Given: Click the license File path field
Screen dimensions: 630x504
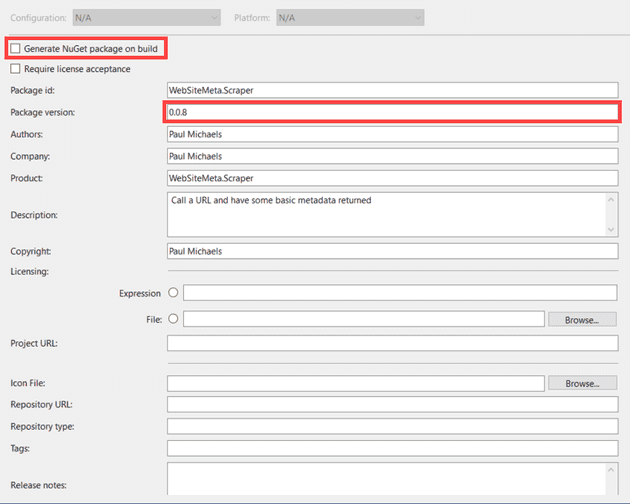Looking at the screenshot, I should coord(364,319).
